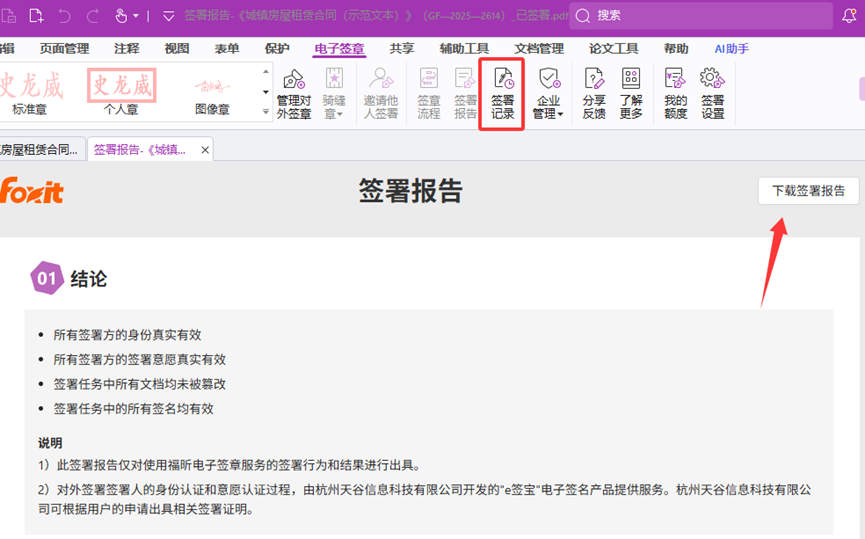Screen dimensions: 865x539
Task: Open the hand tool dropdown arrow
Action: pyautogui.click(x=136, y=16)
